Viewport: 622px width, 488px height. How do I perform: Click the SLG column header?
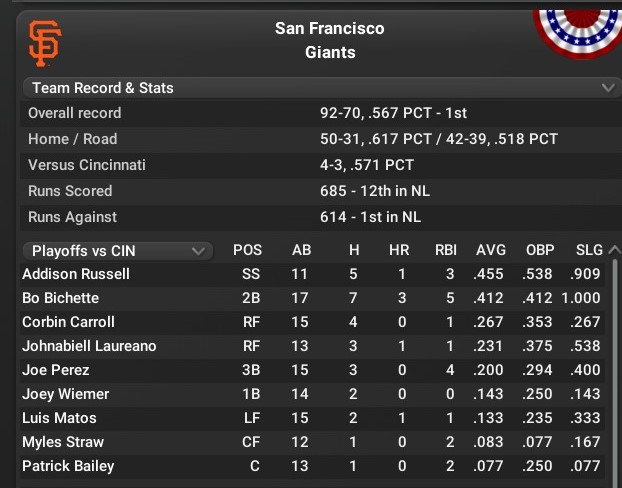[589, 250]
